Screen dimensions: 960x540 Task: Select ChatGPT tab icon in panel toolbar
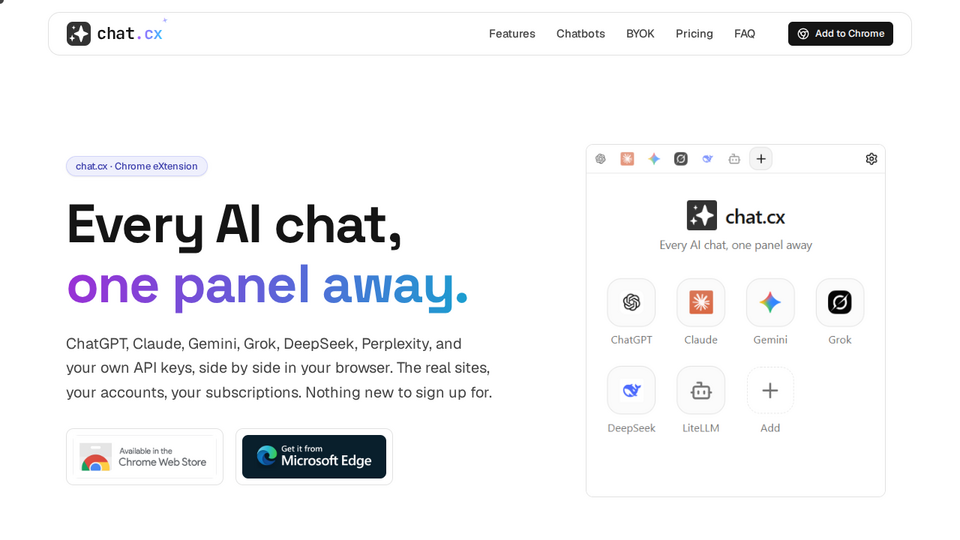pos(601,159)
